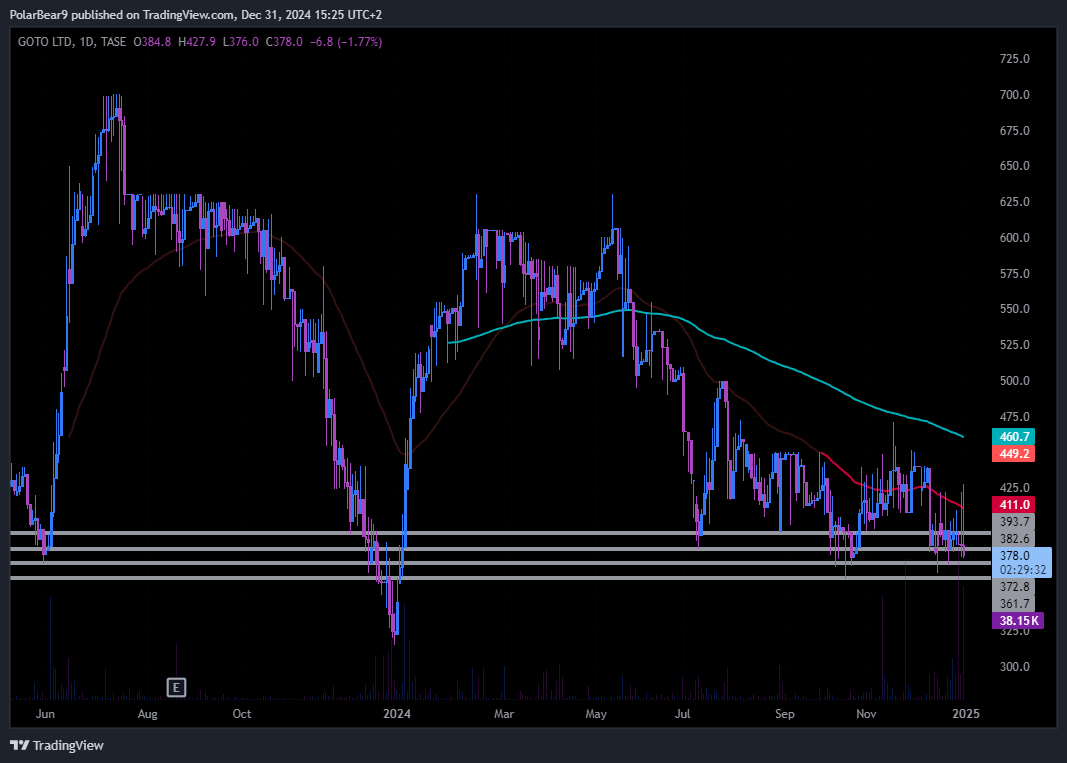
Task: Click the current price label 378.0
Action: click(1015, 555)
